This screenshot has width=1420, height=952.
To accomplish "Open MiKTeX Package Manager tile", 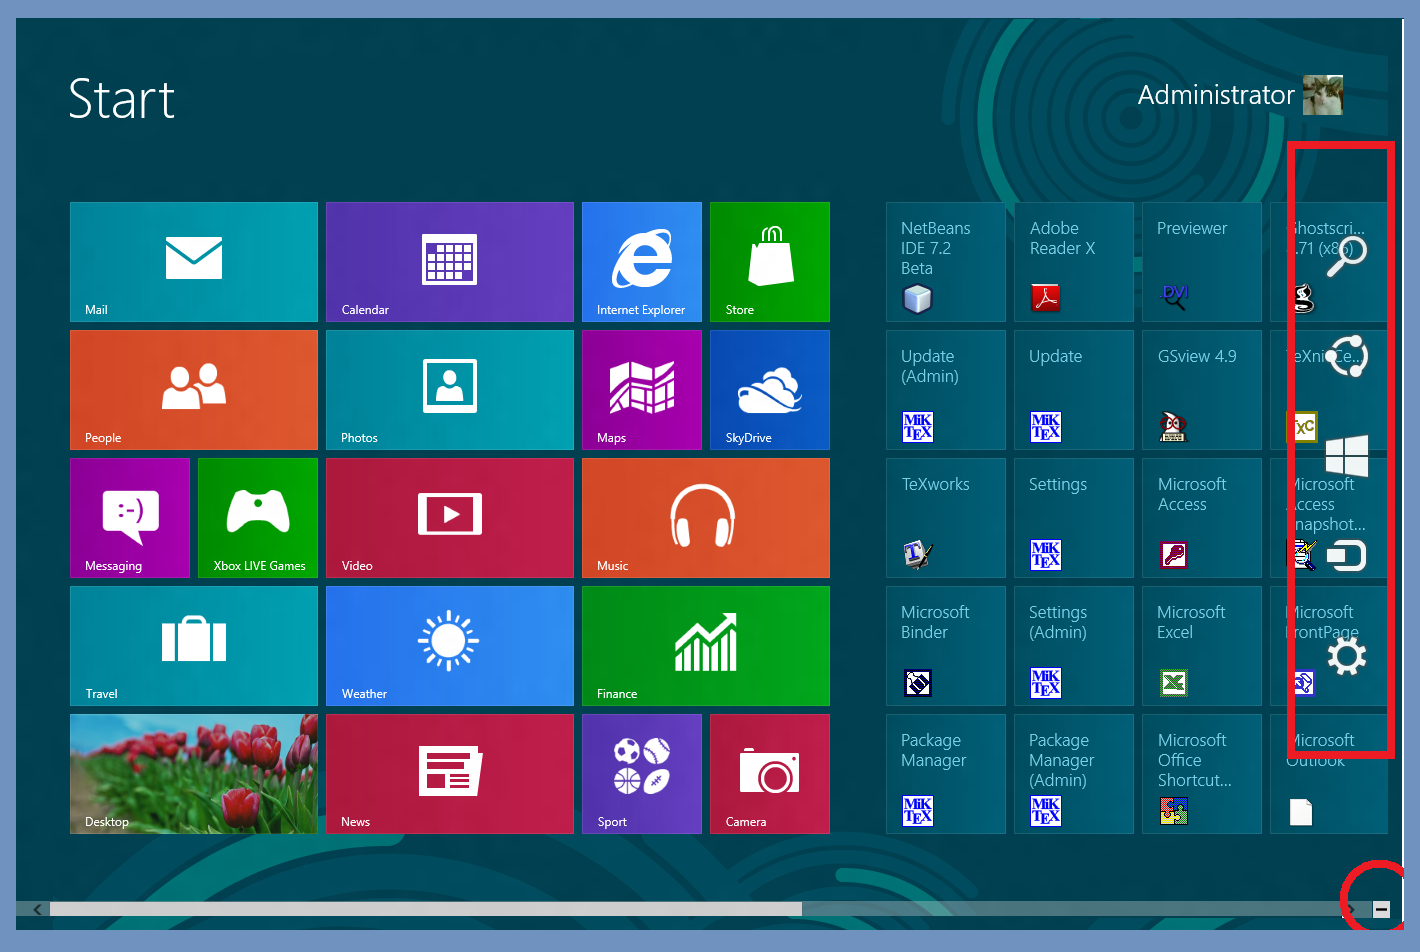I will point(946,774).
